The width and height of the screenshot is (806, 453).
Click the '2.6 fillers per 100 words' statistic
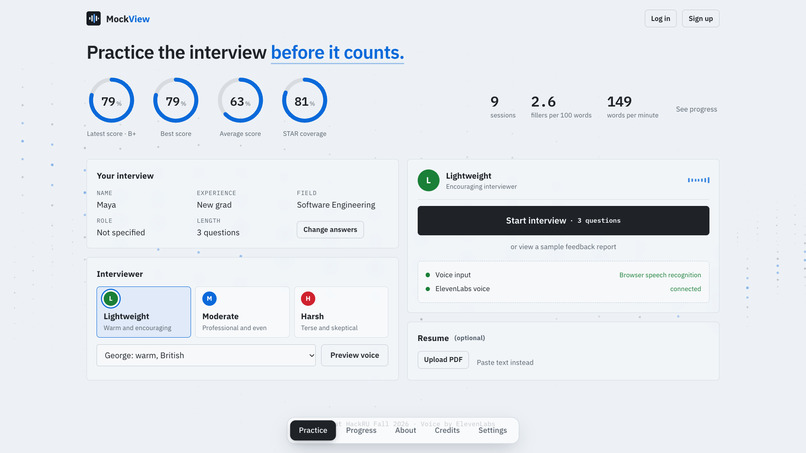coord(561,107)
